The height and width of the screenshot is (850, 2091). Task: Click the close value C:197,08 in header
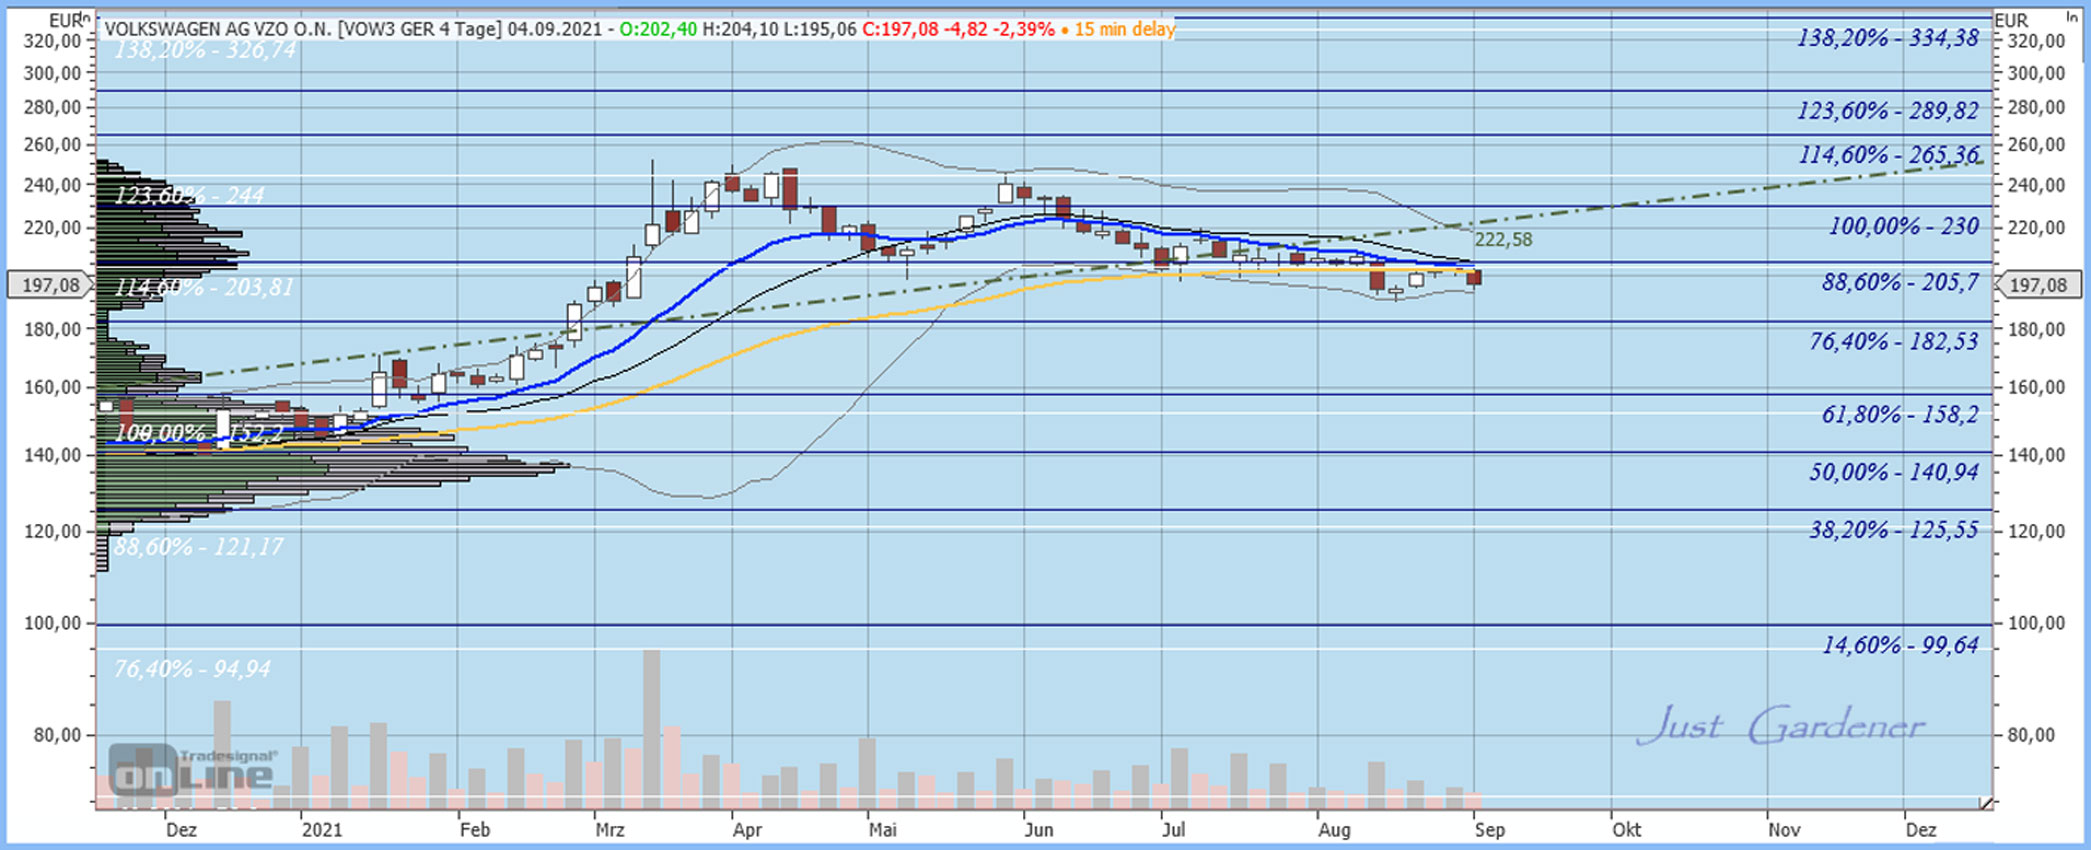pyautogui.click(x=900, y=29)
